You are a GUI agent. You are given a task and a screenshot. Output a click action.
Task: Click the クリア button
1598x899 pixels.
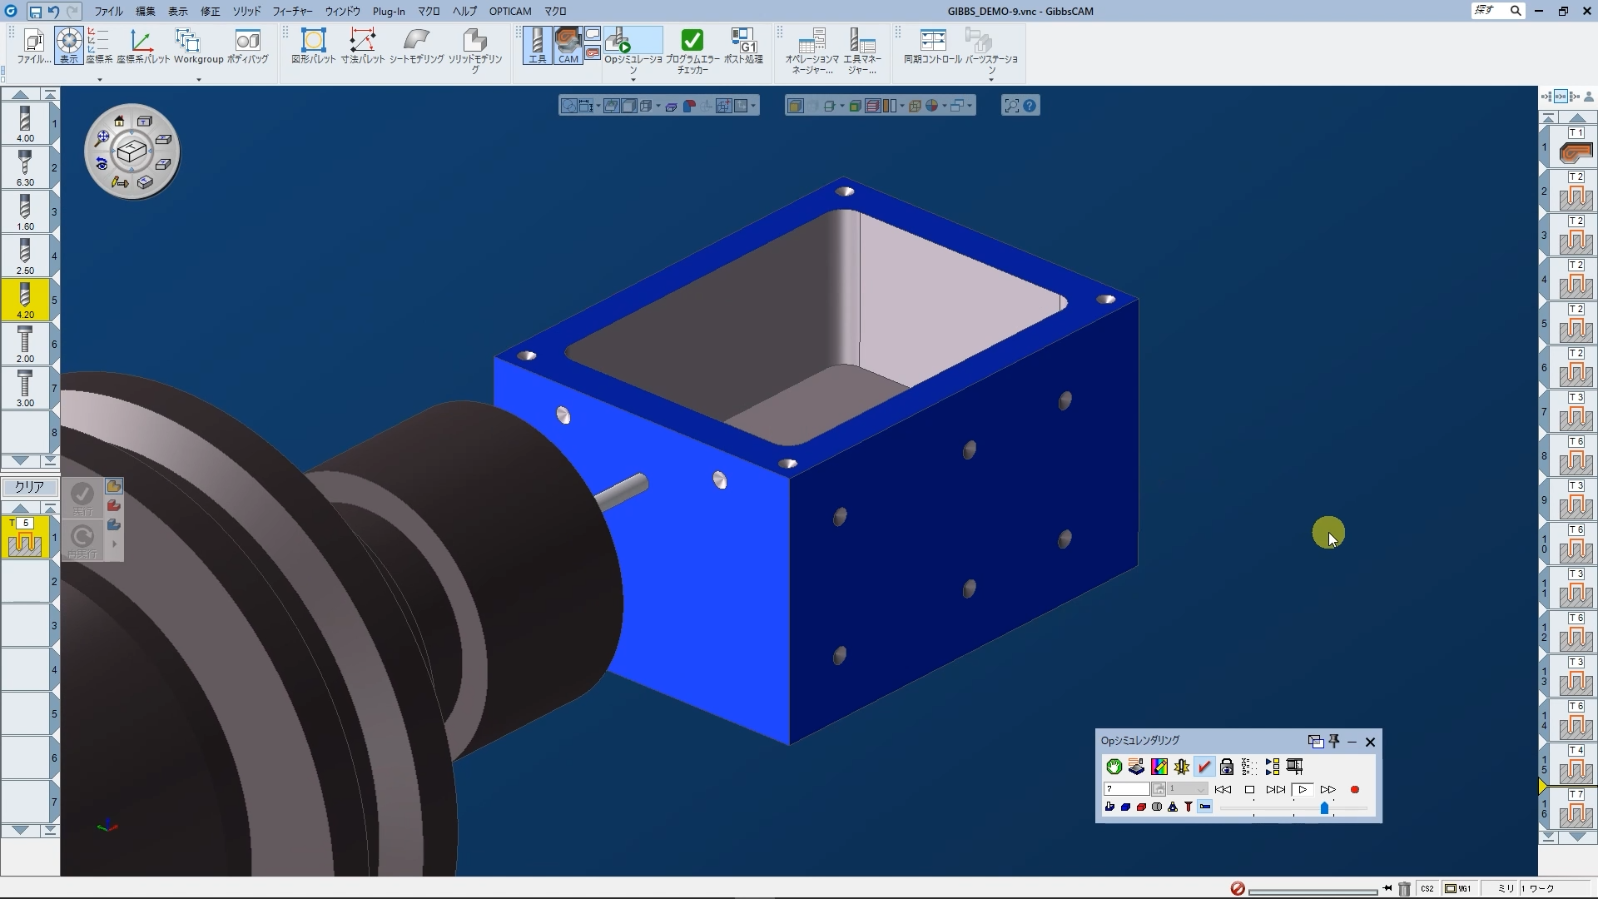pos(29,487)
